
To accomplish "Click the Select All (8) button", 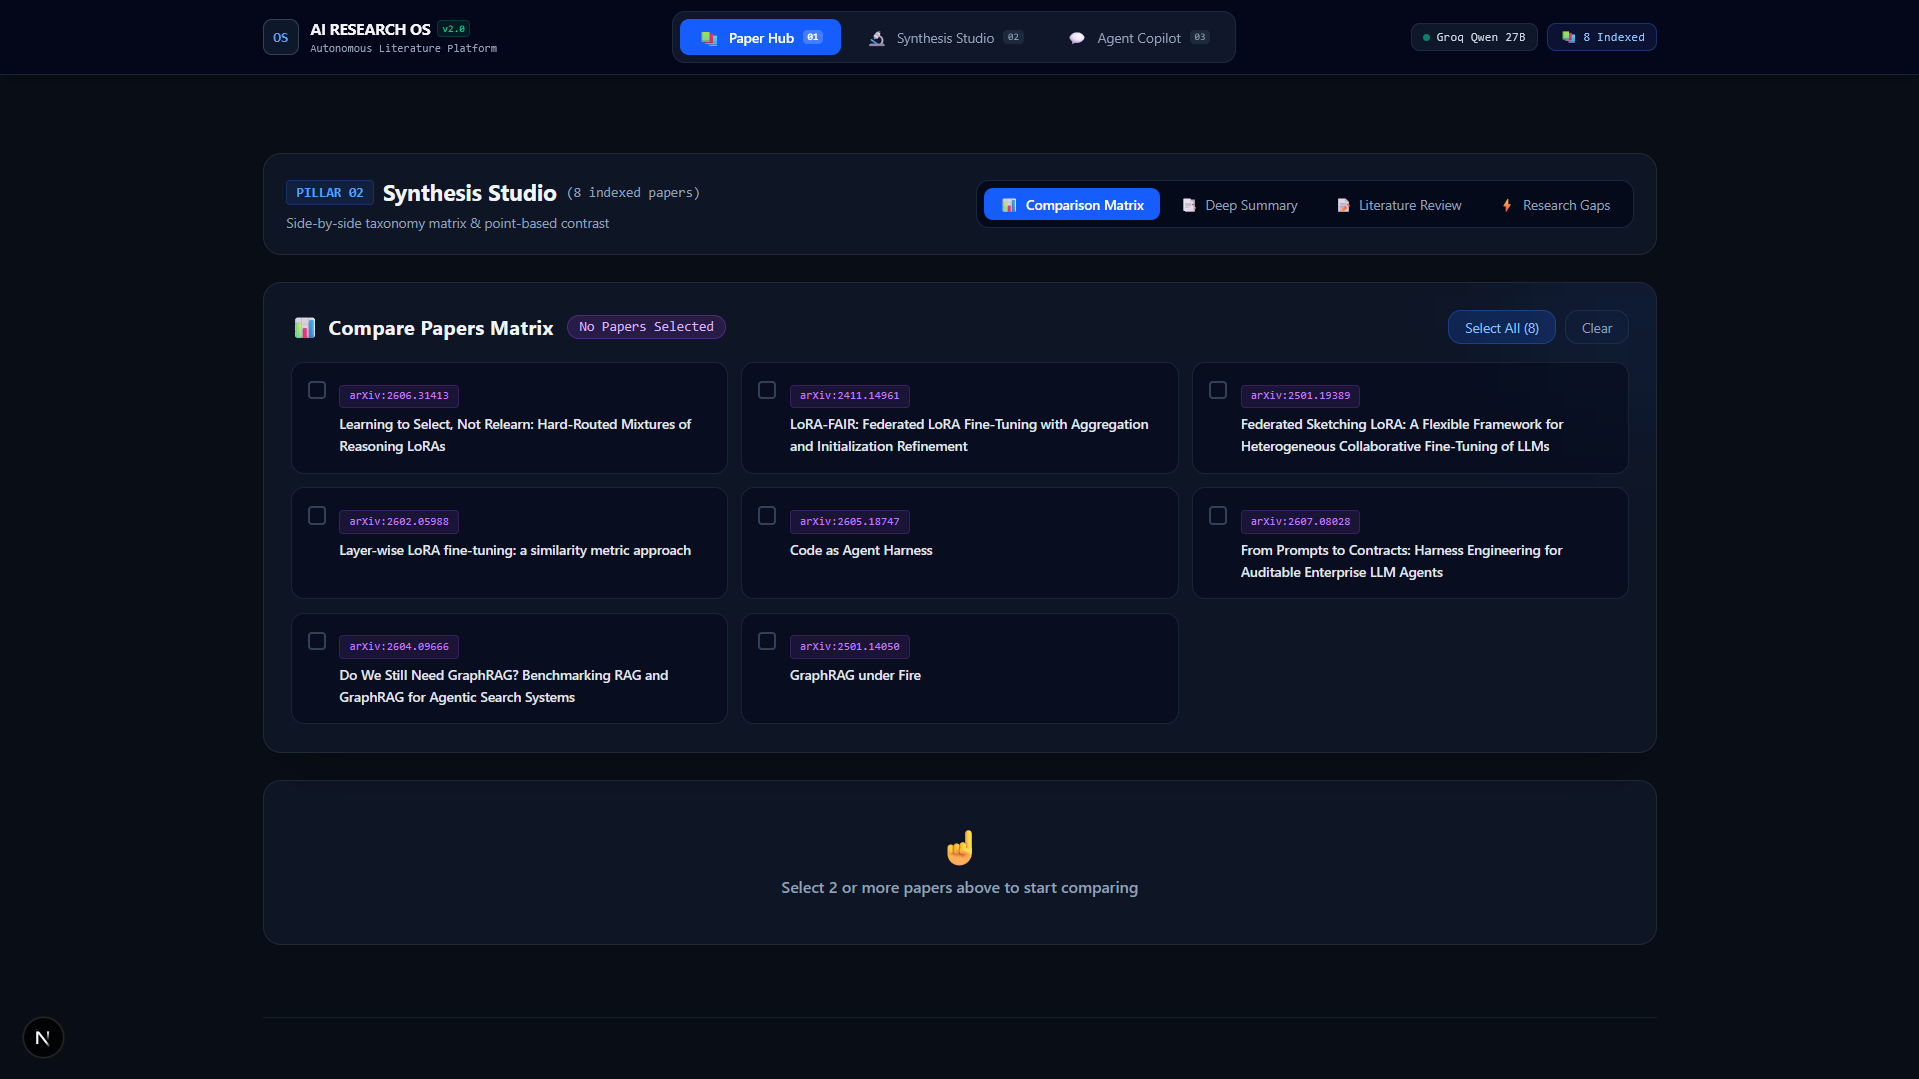I will point(1502,328).
